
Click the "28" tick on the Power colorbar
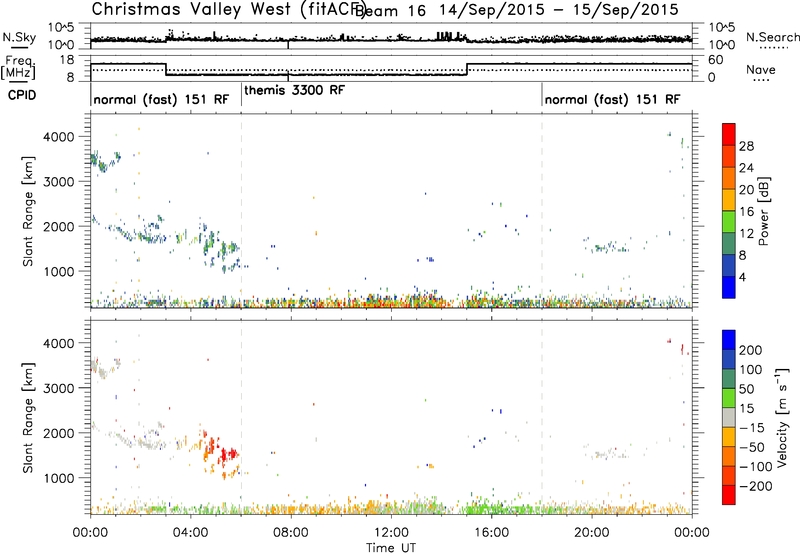[x=746, y=146]
